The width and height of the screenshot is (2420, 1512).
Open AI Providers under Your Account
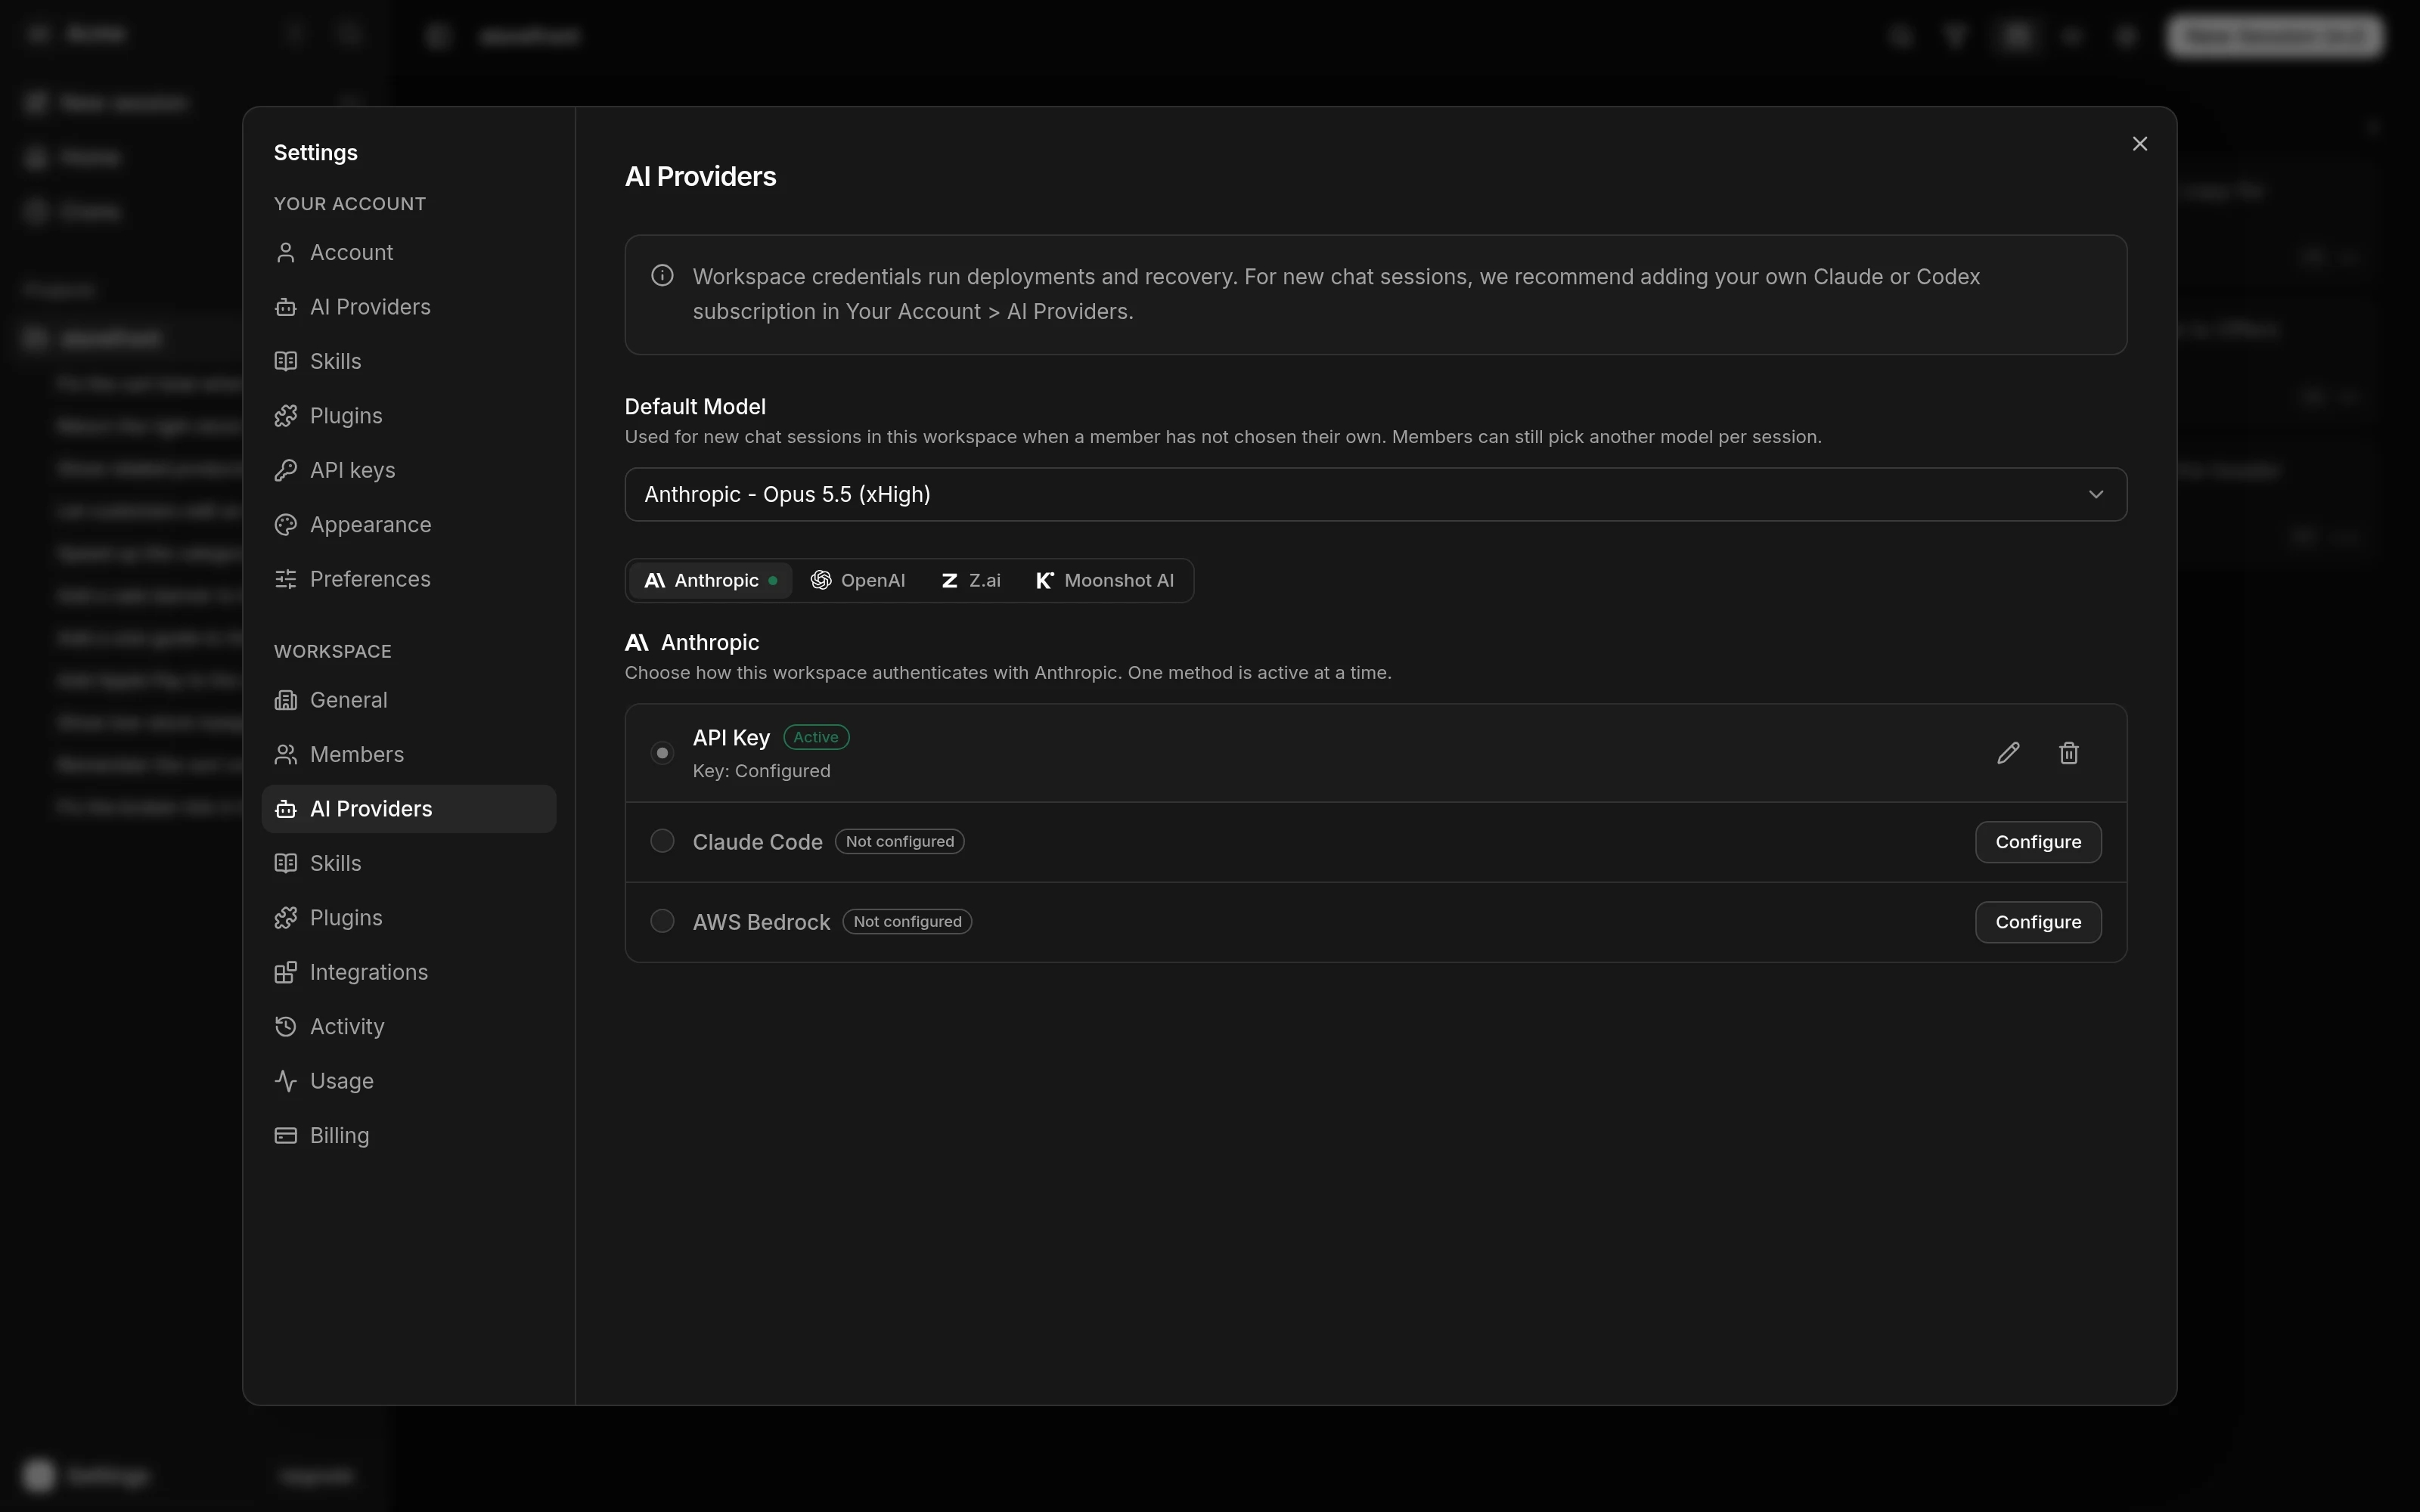pyautogui.click(x=409, y=307)
